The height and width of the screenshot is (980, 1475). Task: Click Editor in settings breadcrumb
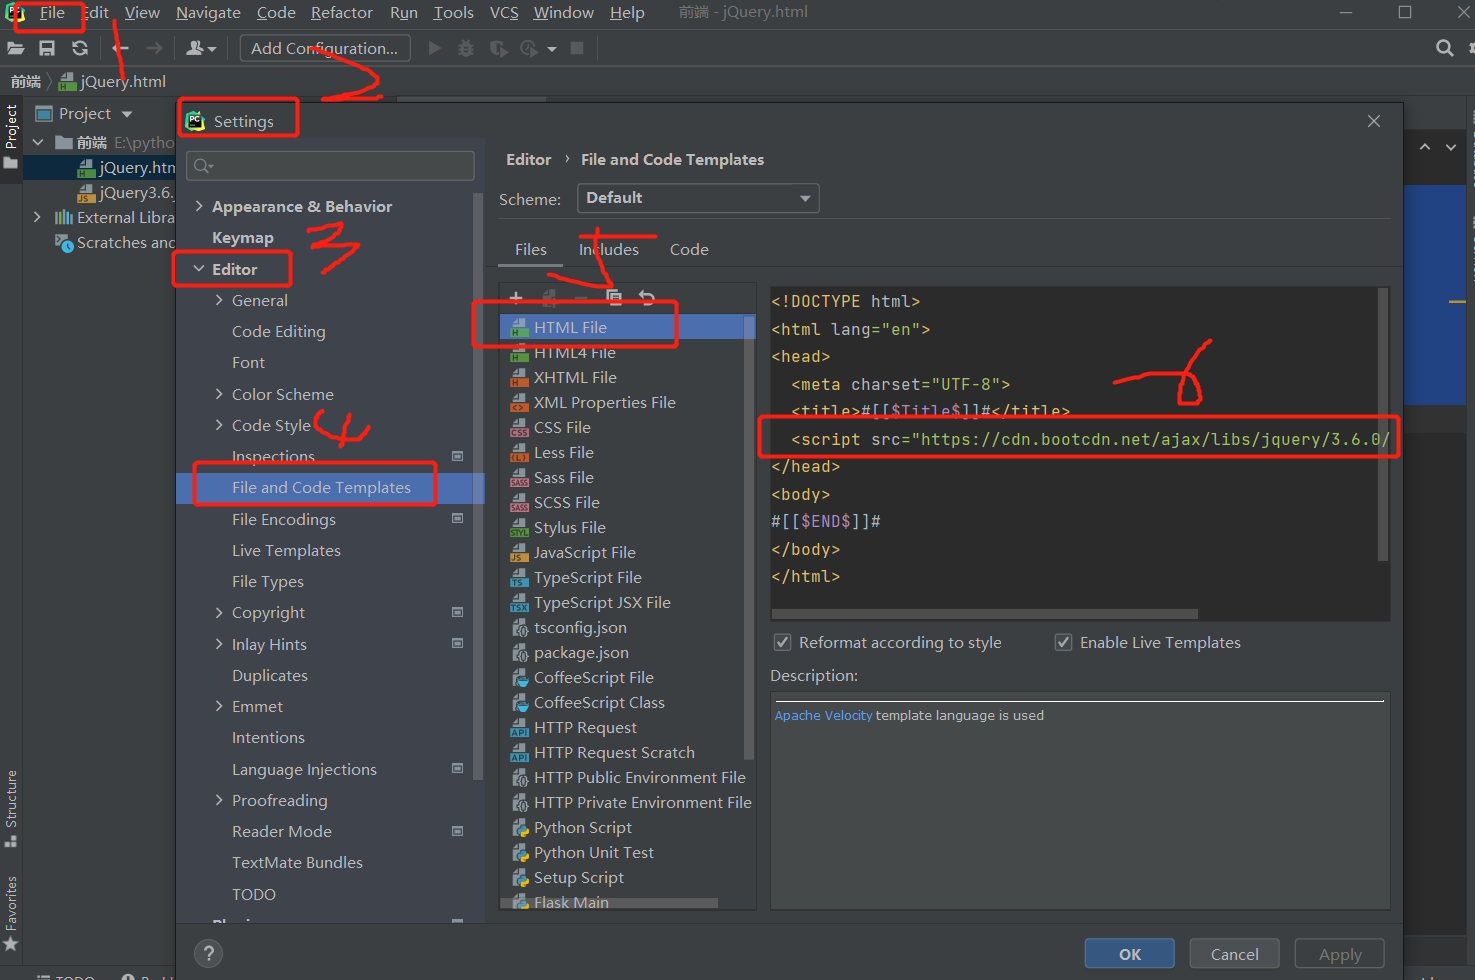[528, 160]
